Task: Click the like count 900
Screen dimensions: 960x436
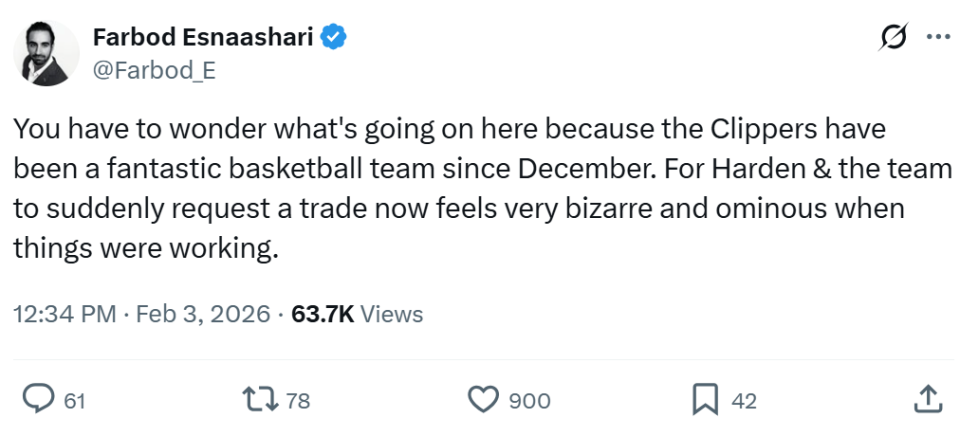Action: tap(530, 401)
